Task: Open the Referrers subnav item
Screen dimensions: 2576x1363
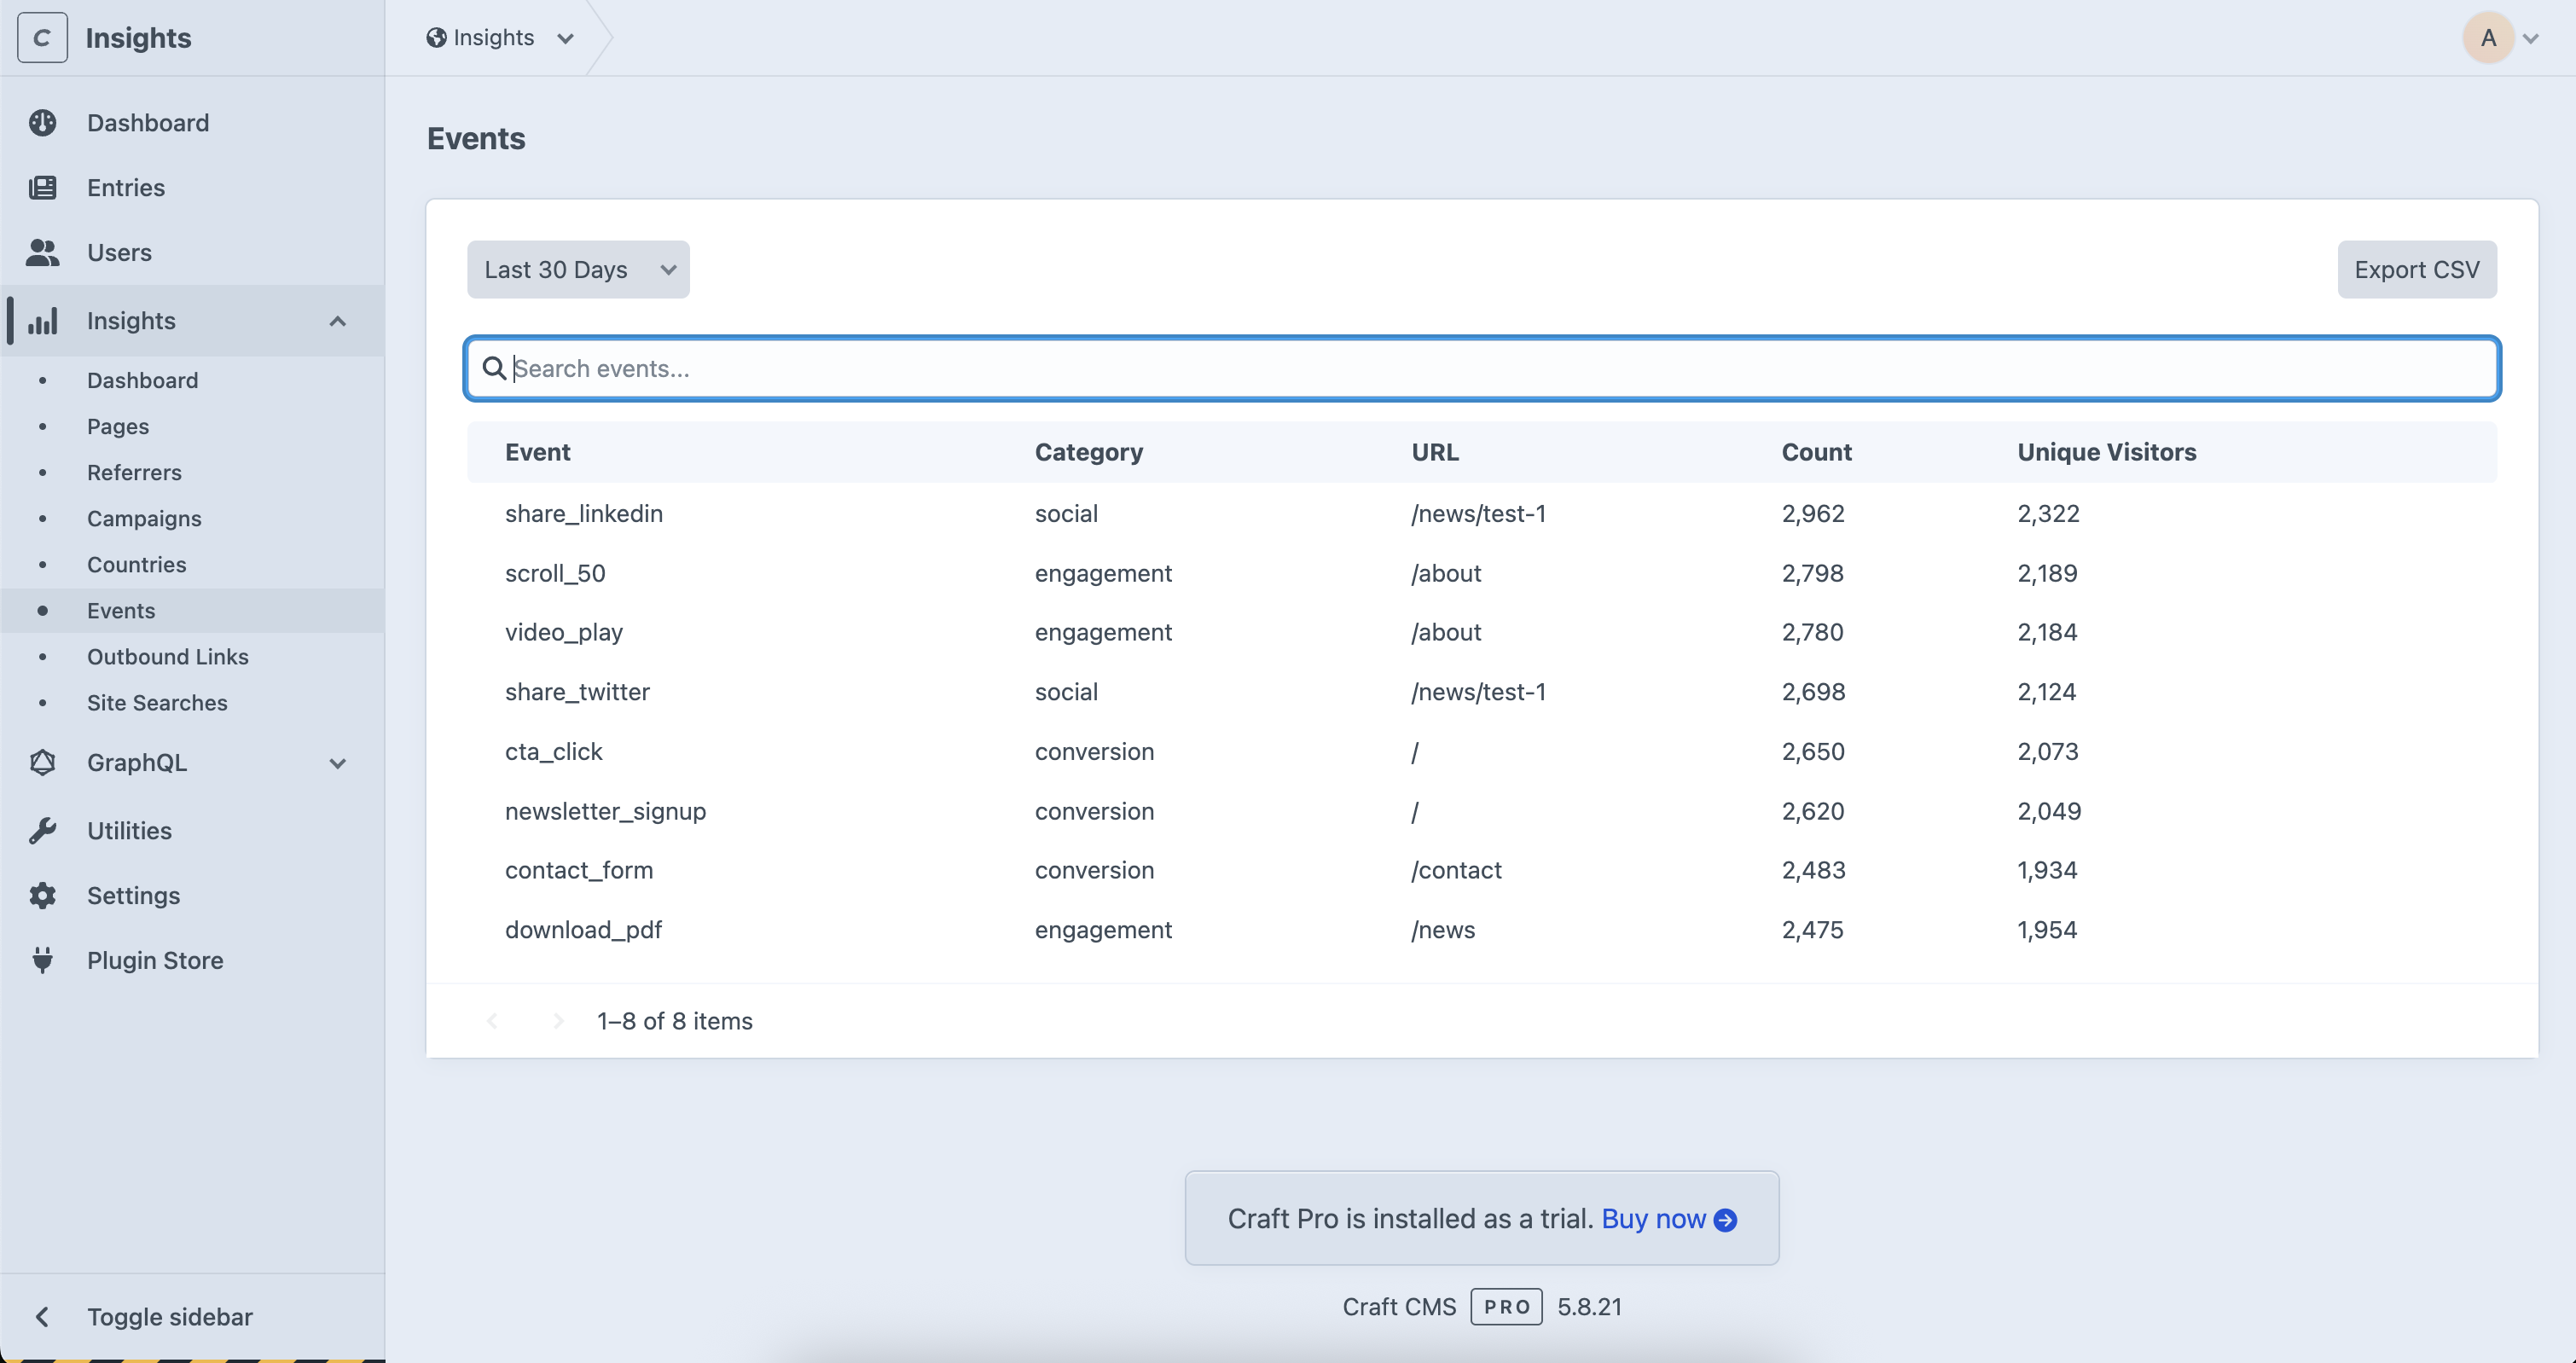Action: click(x=134, y=473)
